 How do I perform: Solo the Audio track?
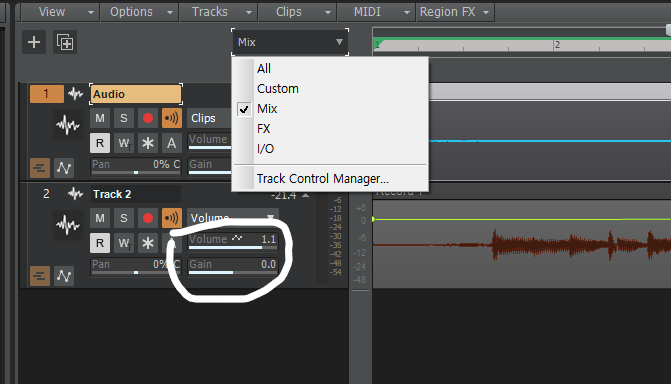[124, 118]
